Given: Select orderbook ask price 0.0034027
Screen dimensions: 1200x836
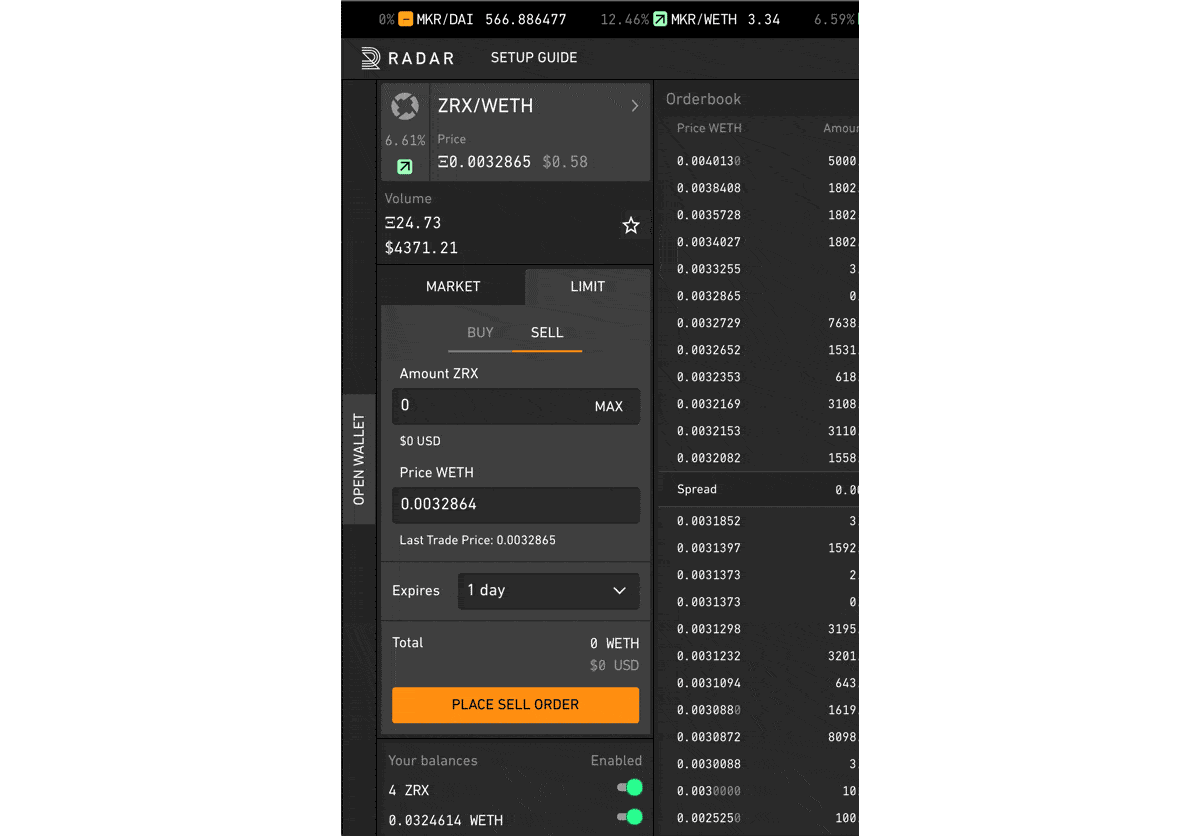Looking at the screenshot, I should 709,242.
